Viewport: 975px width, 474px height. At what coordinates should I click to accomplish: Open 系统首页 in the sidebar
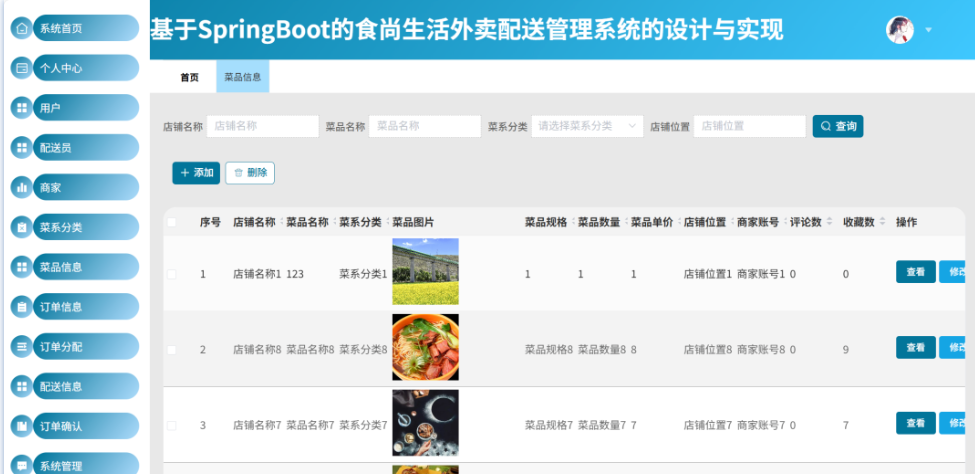click(x=86, y=28)
